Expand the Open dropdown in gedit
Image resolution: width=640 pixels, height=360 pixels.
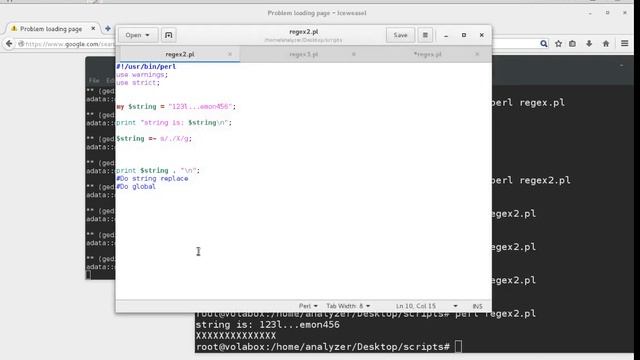click(138, 35)
